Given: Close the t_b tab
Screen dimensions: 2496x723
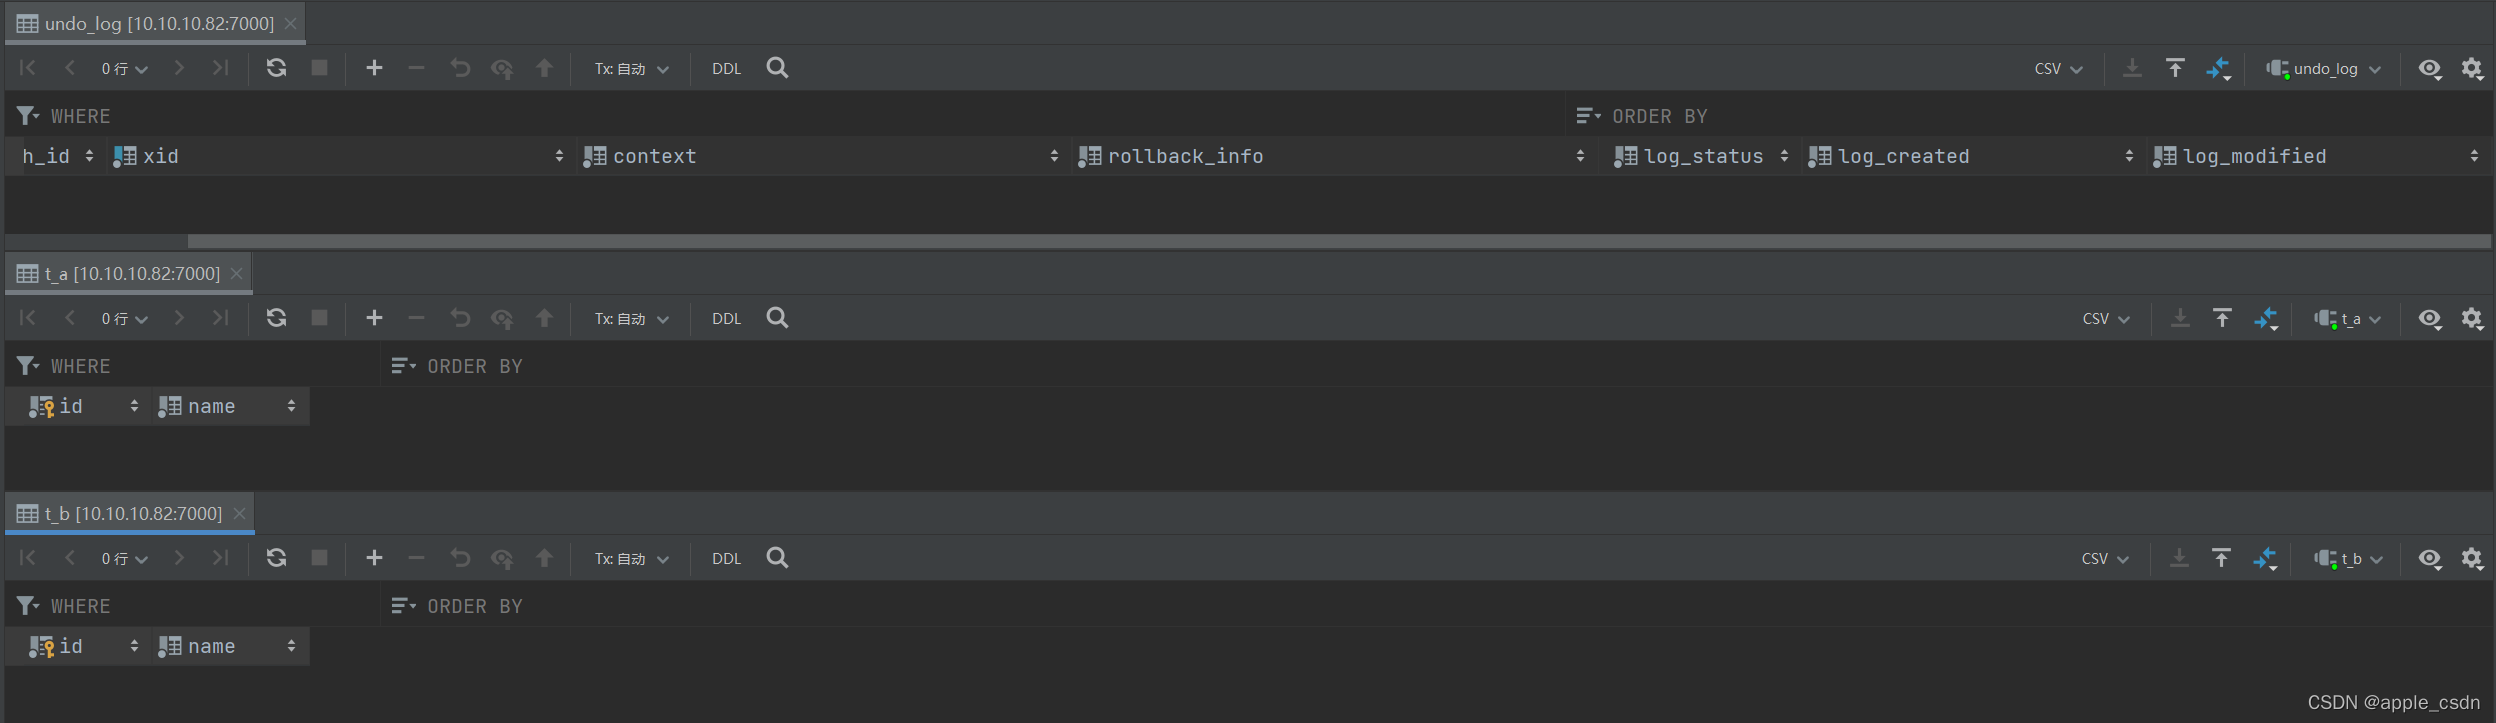Looking at the screenshot, I should click(x=239, y=513).
